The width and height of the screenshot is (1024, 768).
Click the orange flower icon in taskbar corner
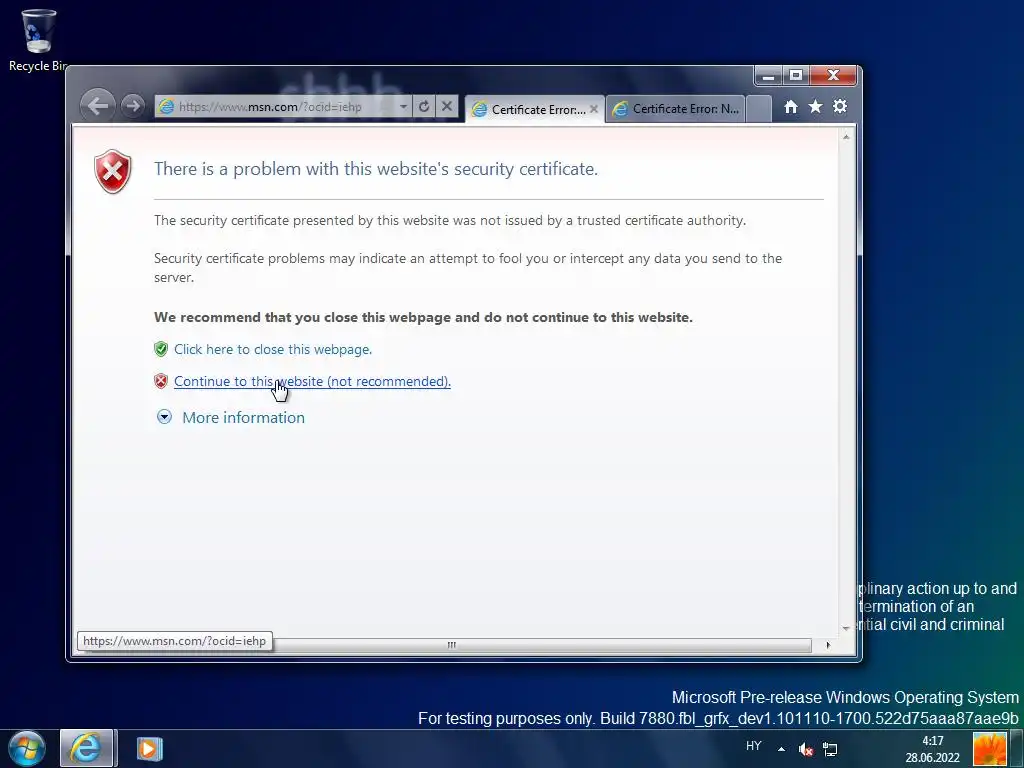990,749
